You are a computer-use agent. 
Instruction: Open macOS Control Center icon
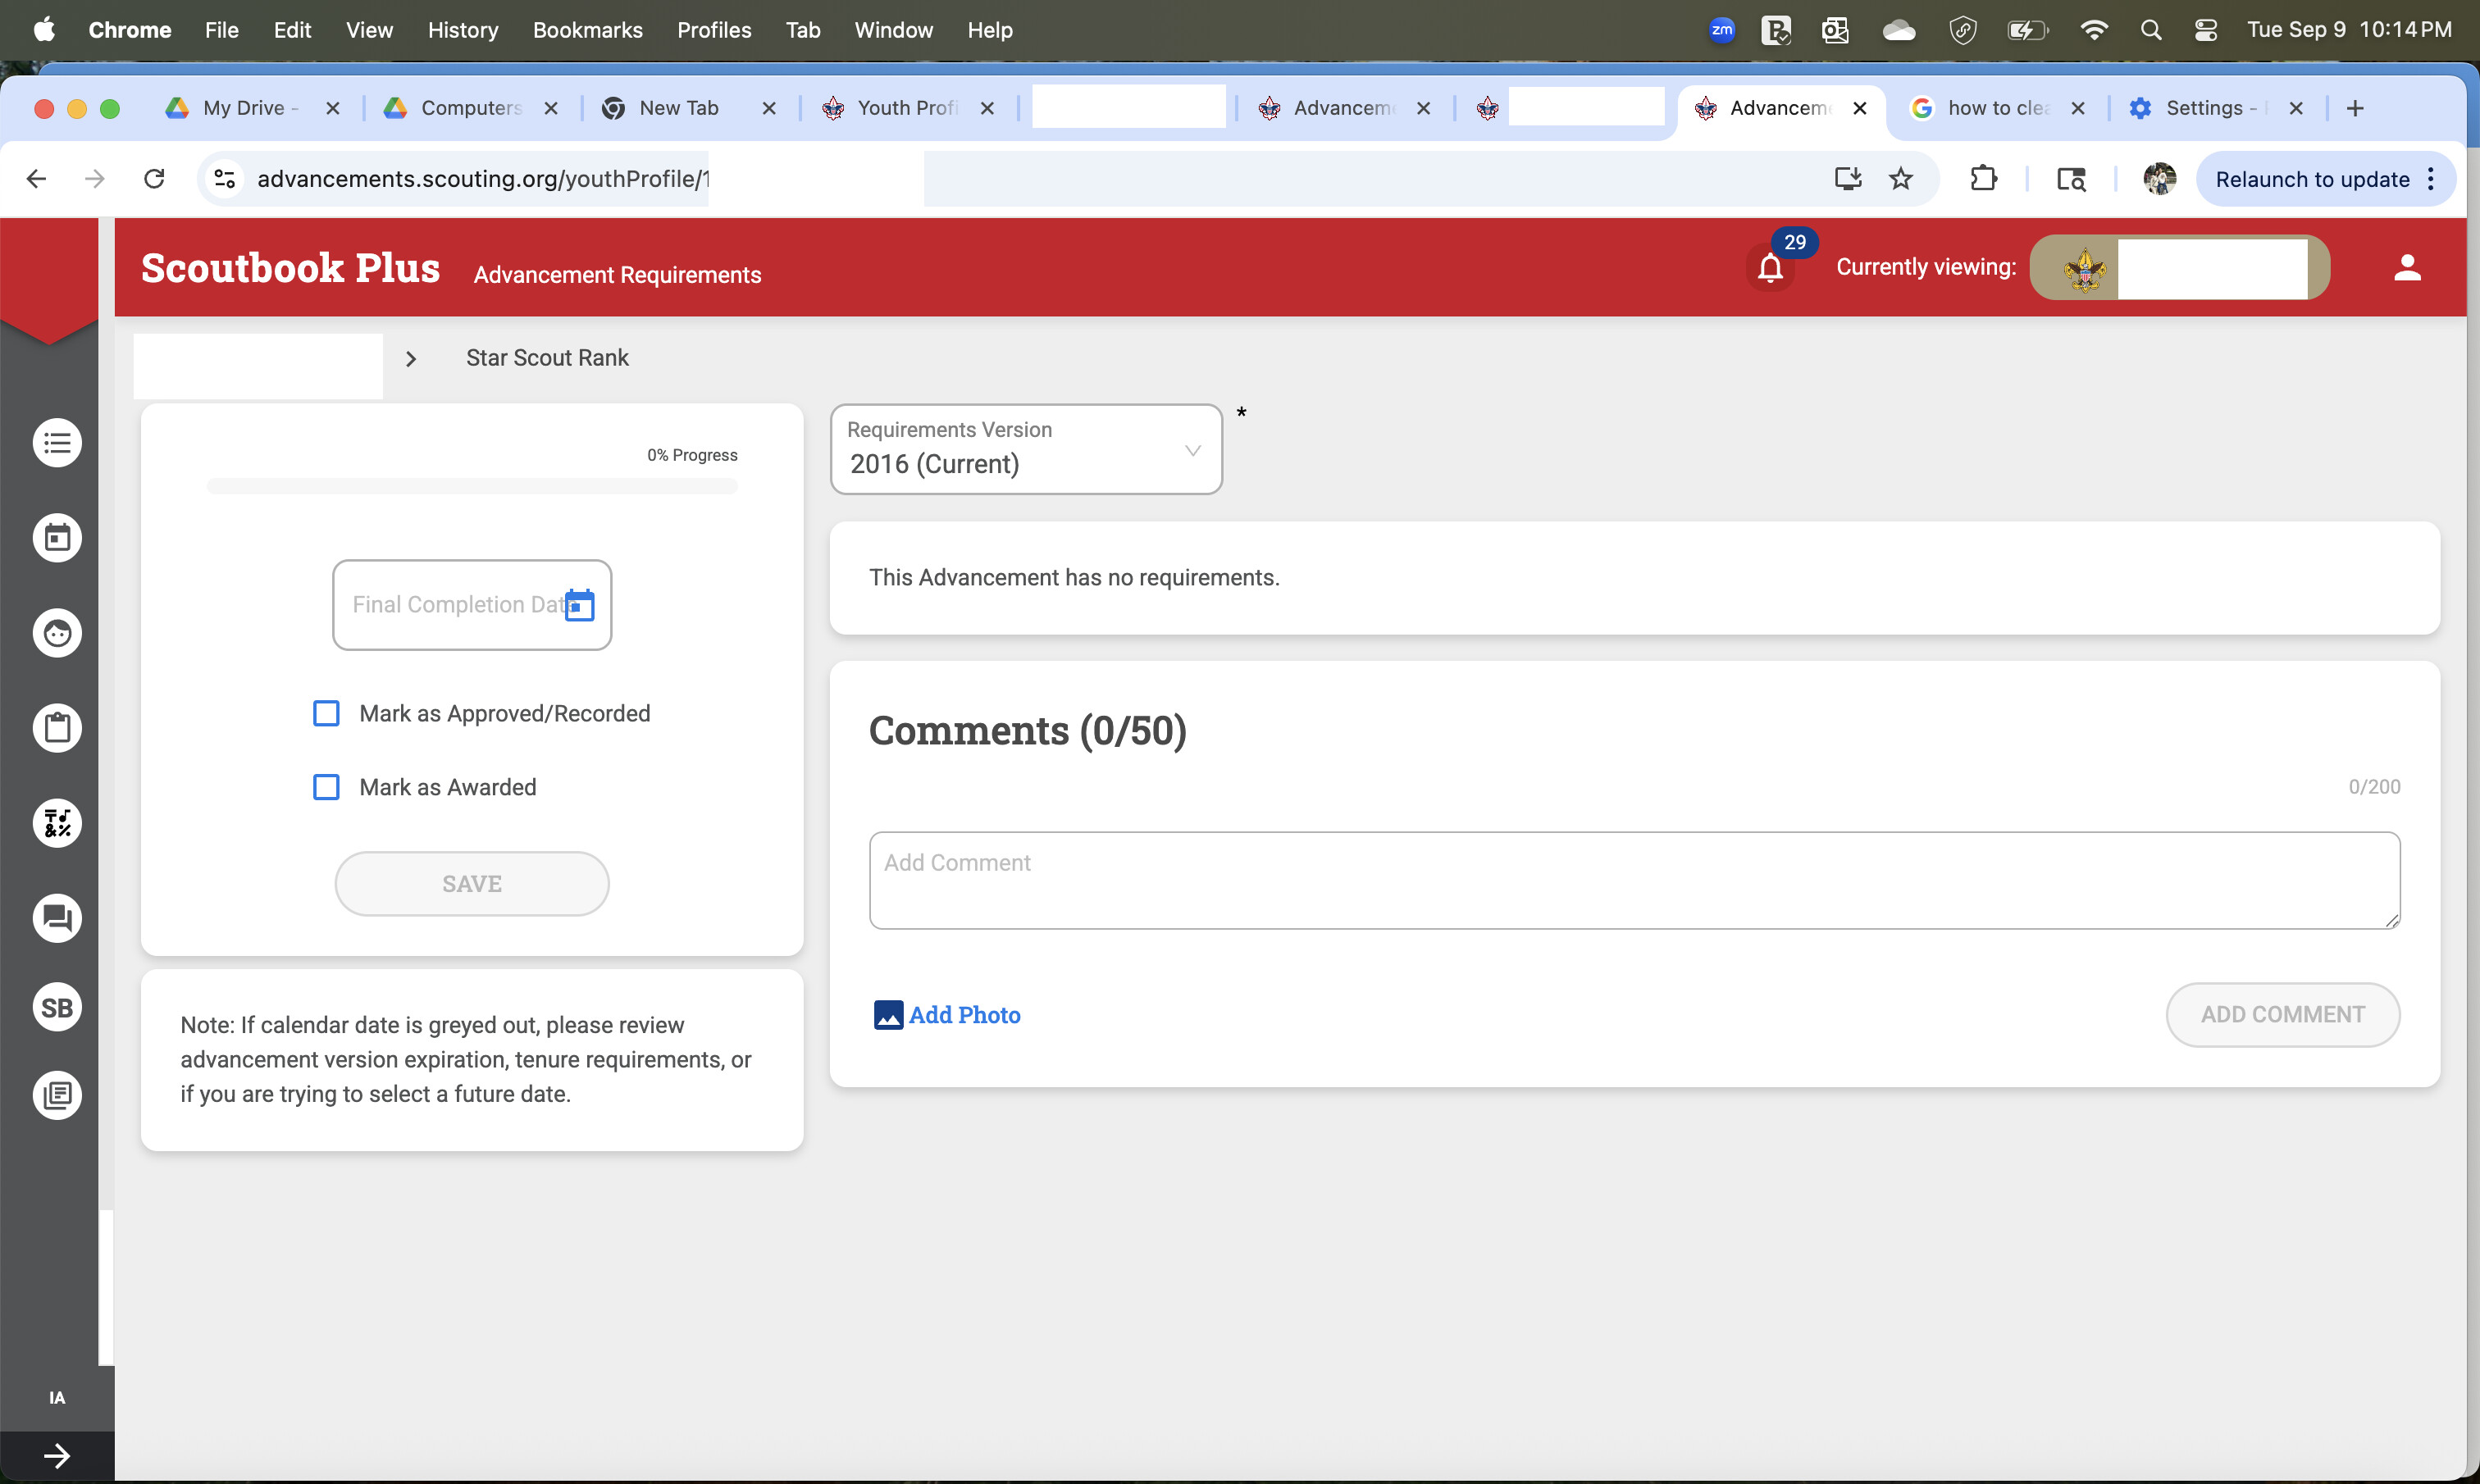[2206, 30]
